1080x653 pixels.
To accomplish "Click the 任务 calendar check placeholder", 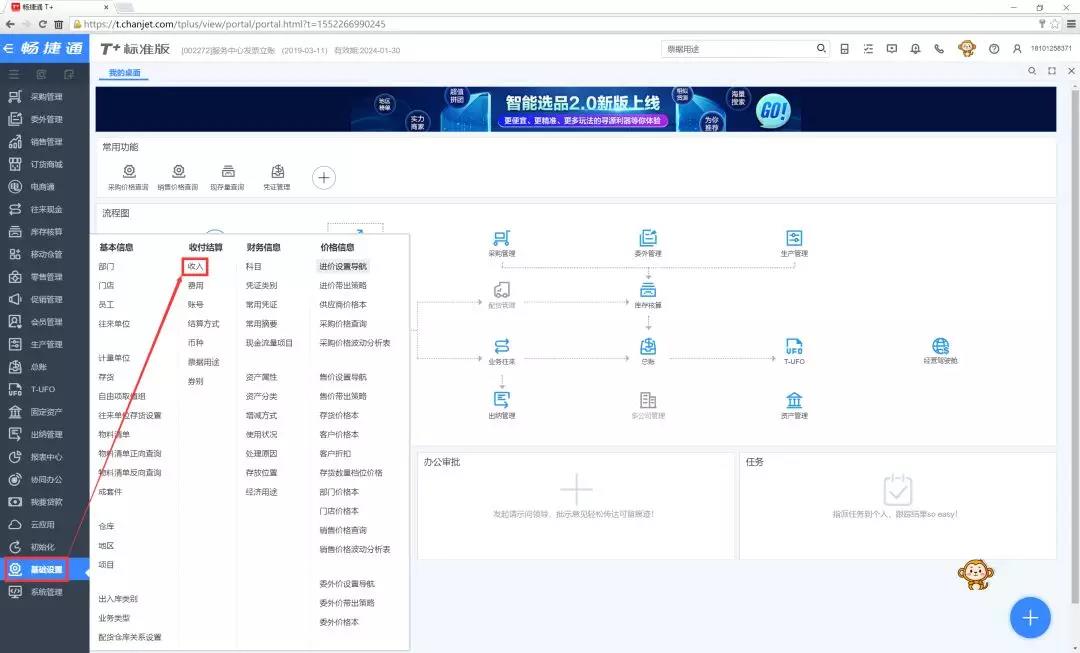I will point(897,490).
